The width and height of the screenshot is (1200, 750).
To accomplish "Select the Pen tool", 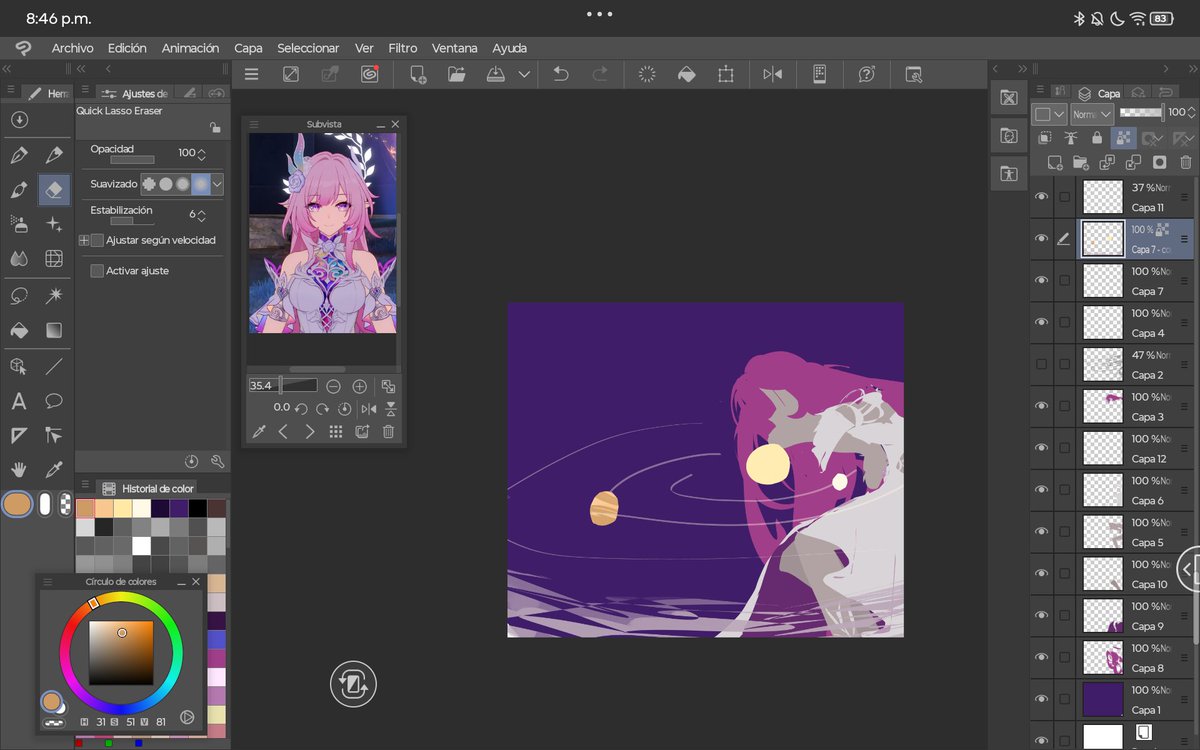I will pyautogui.click(x=18, y=155).
